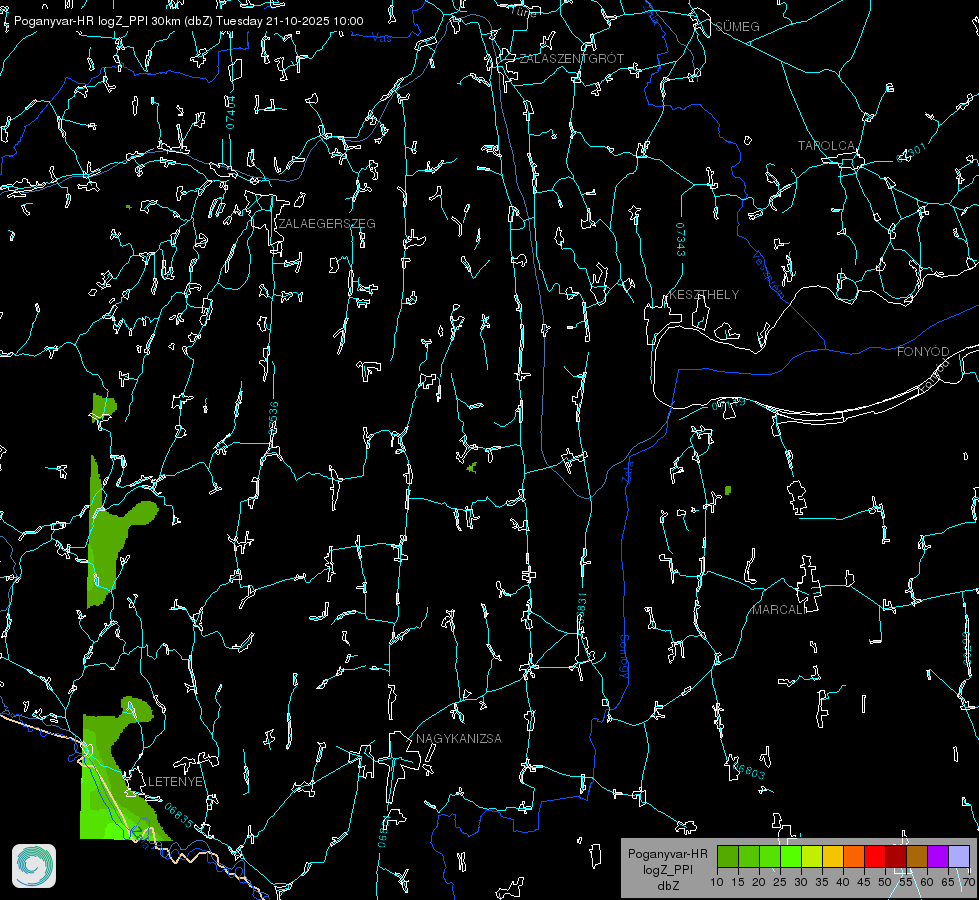979x900 pixels.
Task: Select the 20–25 dBZ green swatch
Action: (x=770, y=856)
